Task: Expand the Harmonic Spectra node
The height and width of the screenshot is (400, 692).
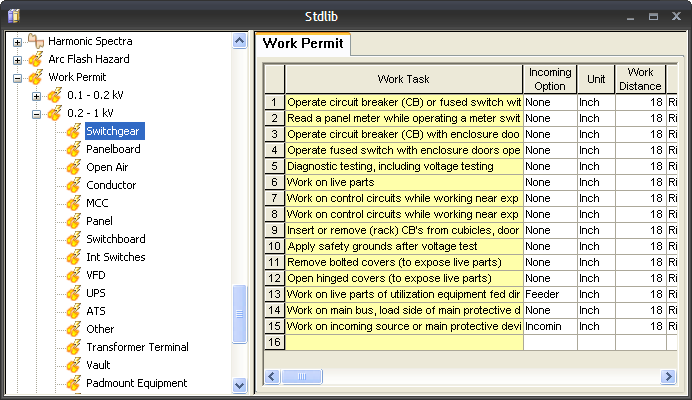Action: (x=17, y=42)
